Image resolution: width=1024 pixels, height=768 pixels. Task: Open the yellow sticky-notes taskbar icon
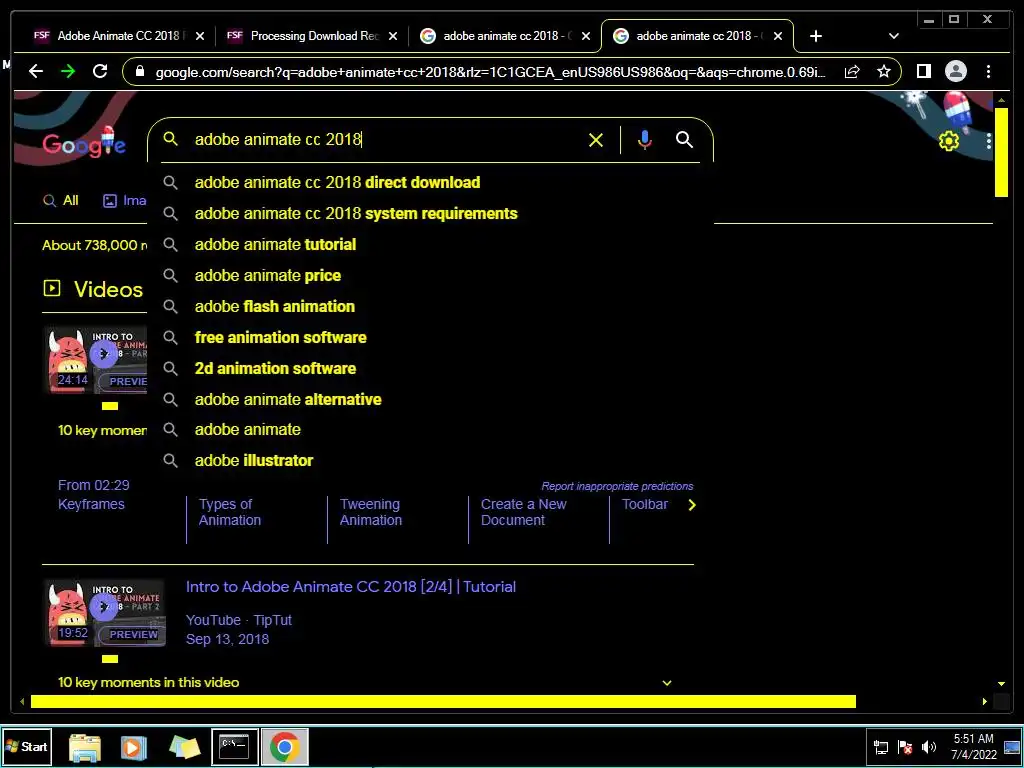click(184, 747)
